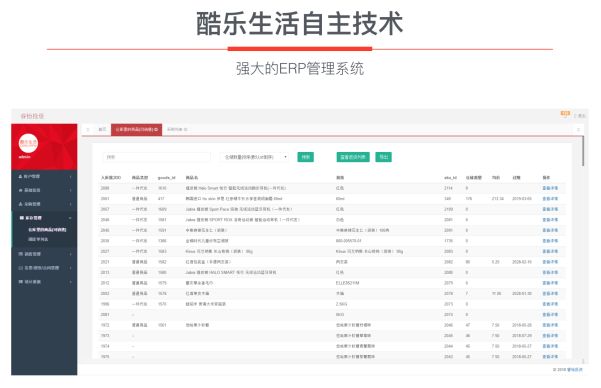
Task: Click the expanded inventory menu's icon in sidebar
Action: coord(21,218)
